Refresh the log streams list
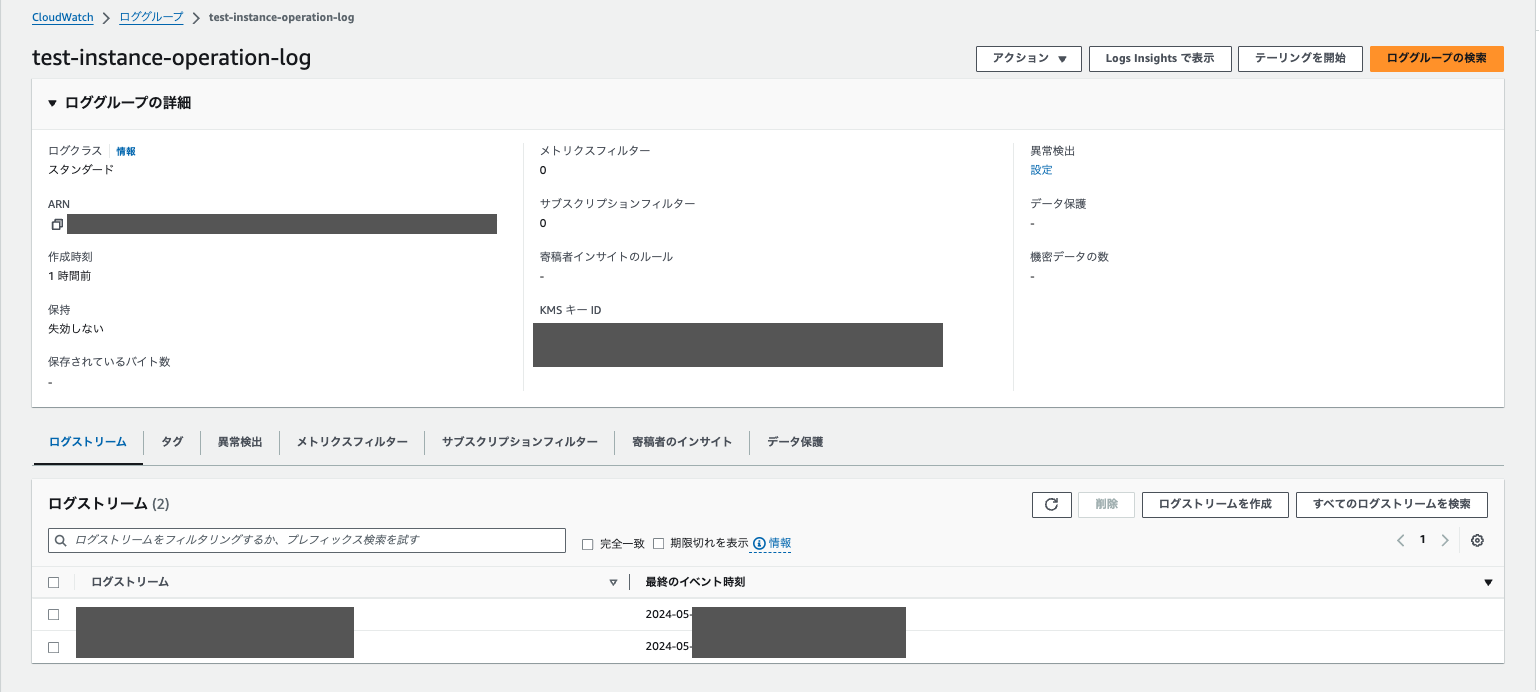The height and width of the screenshot is (692, 1539). click(x=1051, y=504)
